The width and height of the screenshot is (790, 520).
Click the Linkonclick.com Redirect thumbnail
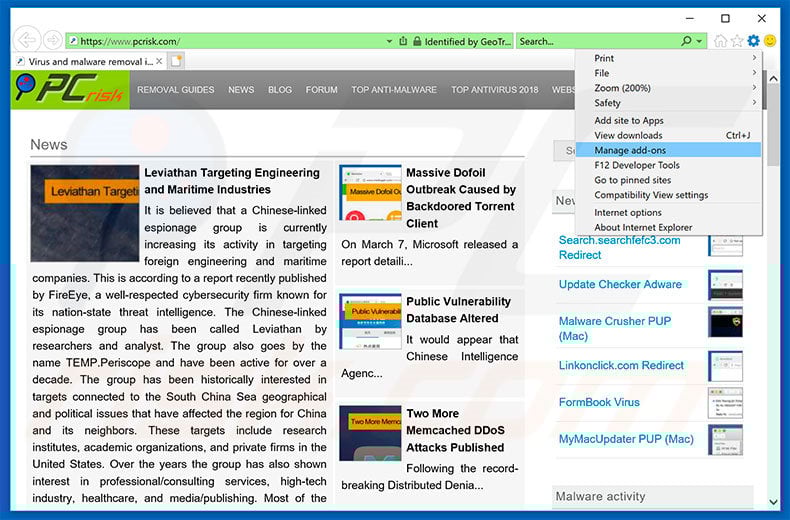(x=726, y=366)
